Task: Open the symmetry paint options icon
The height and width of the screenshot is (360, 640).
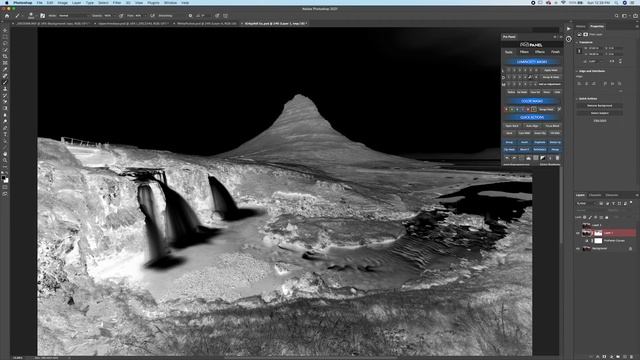Action: click(225, 16)
